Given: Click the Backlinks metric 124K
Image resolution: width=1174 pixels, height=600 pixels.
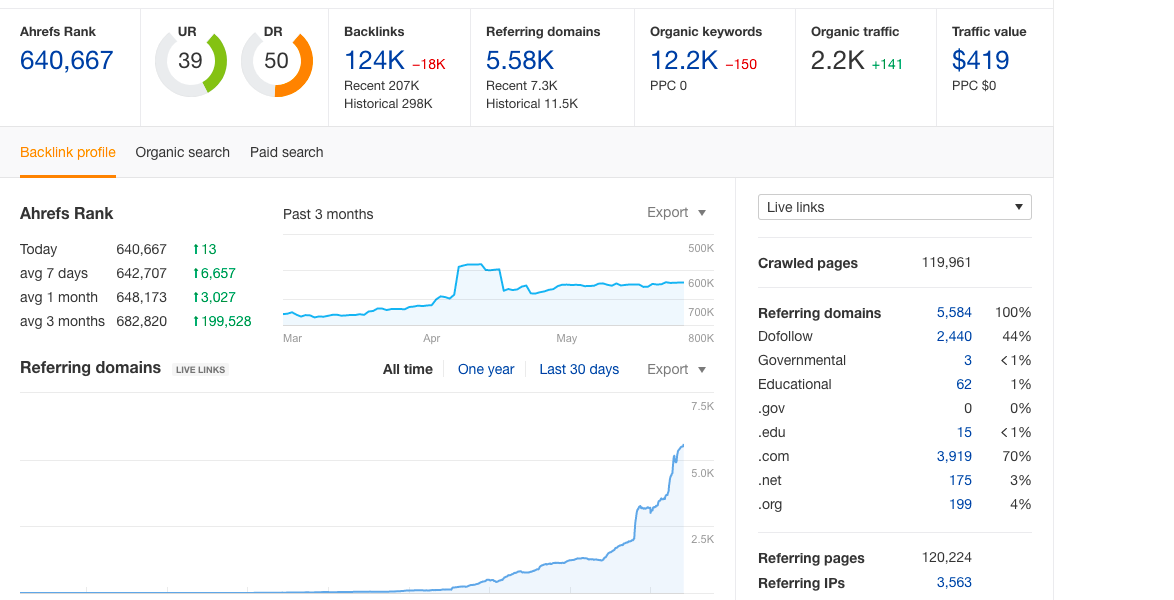Looking at the screenshot, I should coord(374,60).
